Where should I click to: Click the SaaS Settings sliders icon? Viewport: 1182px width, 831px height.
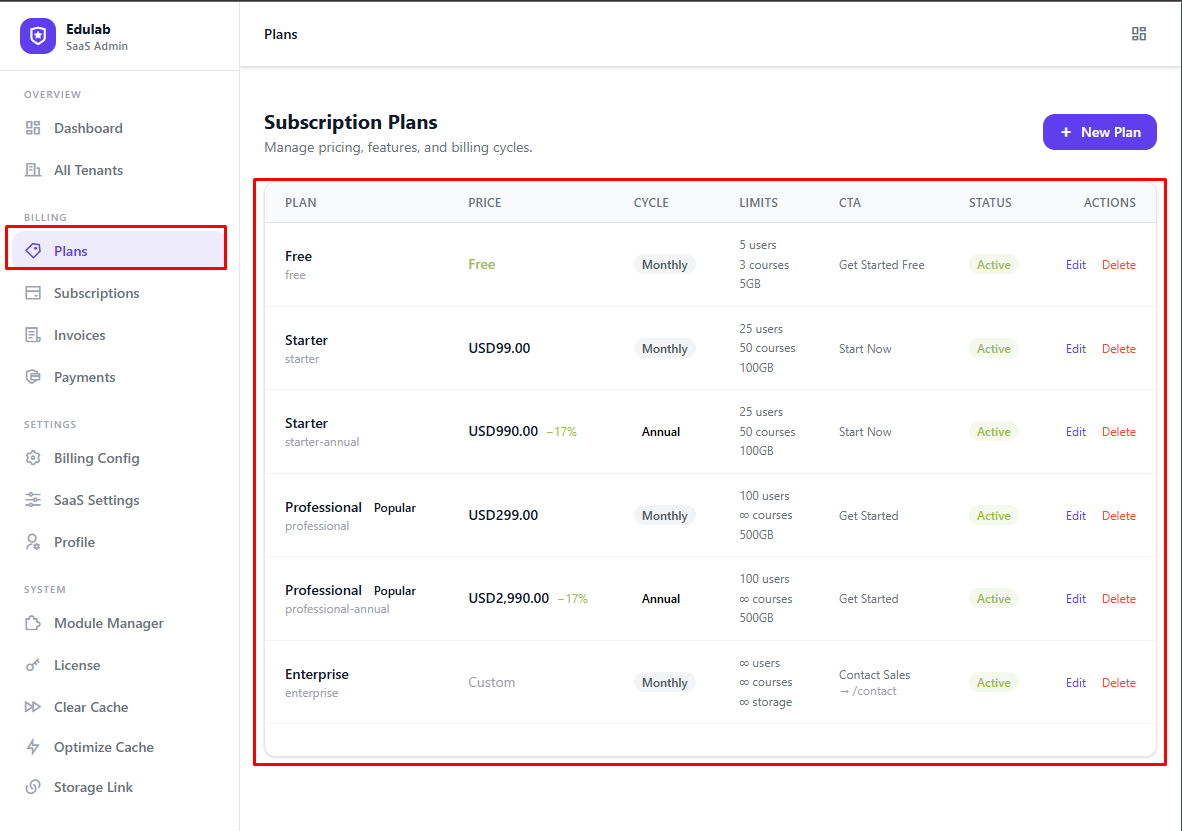coord(33,500)
